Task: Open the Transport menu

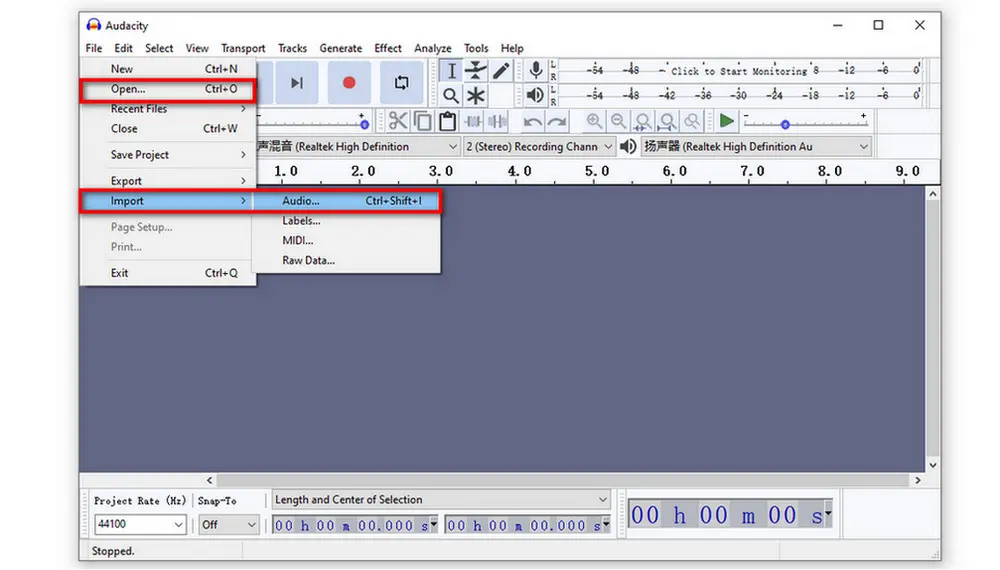Action: [243, 48]
